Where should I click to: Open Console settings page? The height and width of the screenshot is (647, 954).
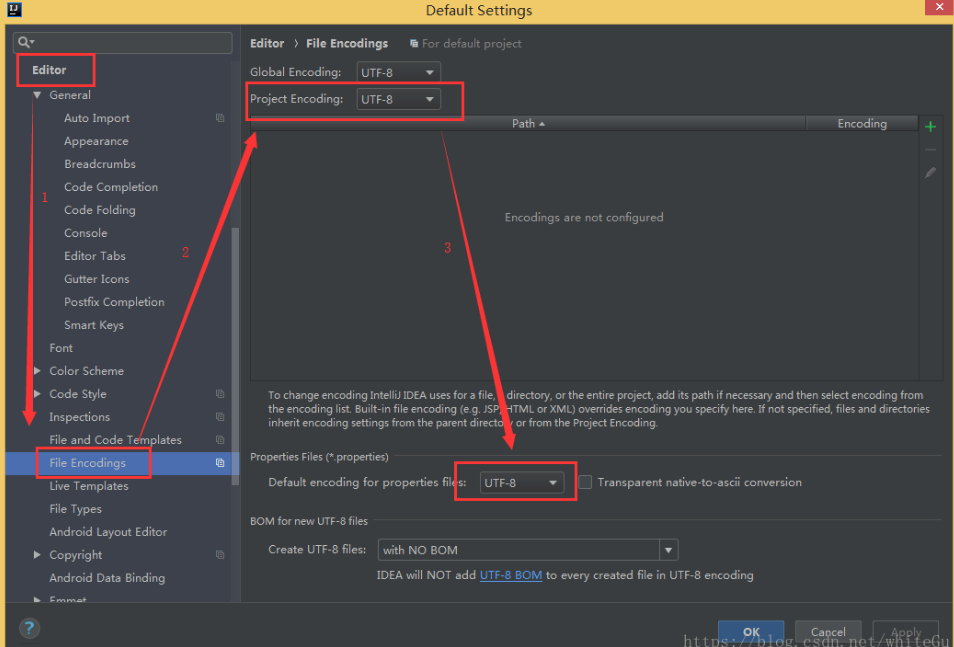pyautogui.click(x=86, y=233)
